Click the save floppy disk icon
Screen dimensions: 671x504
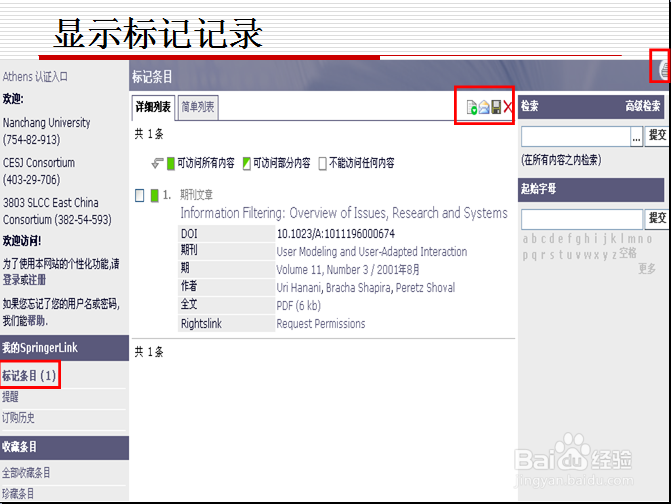tap(496, 107)
